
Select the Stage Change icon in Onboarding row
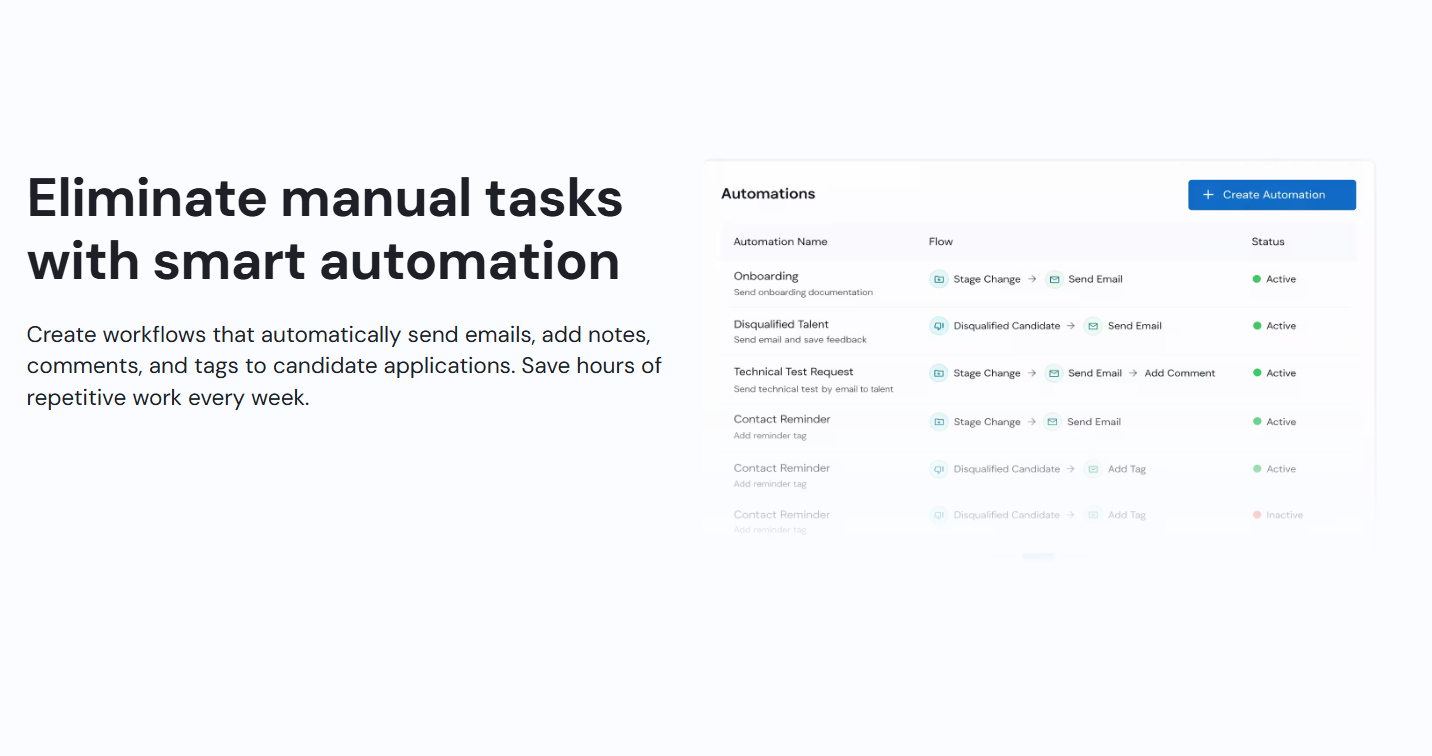tap(939, 279)
